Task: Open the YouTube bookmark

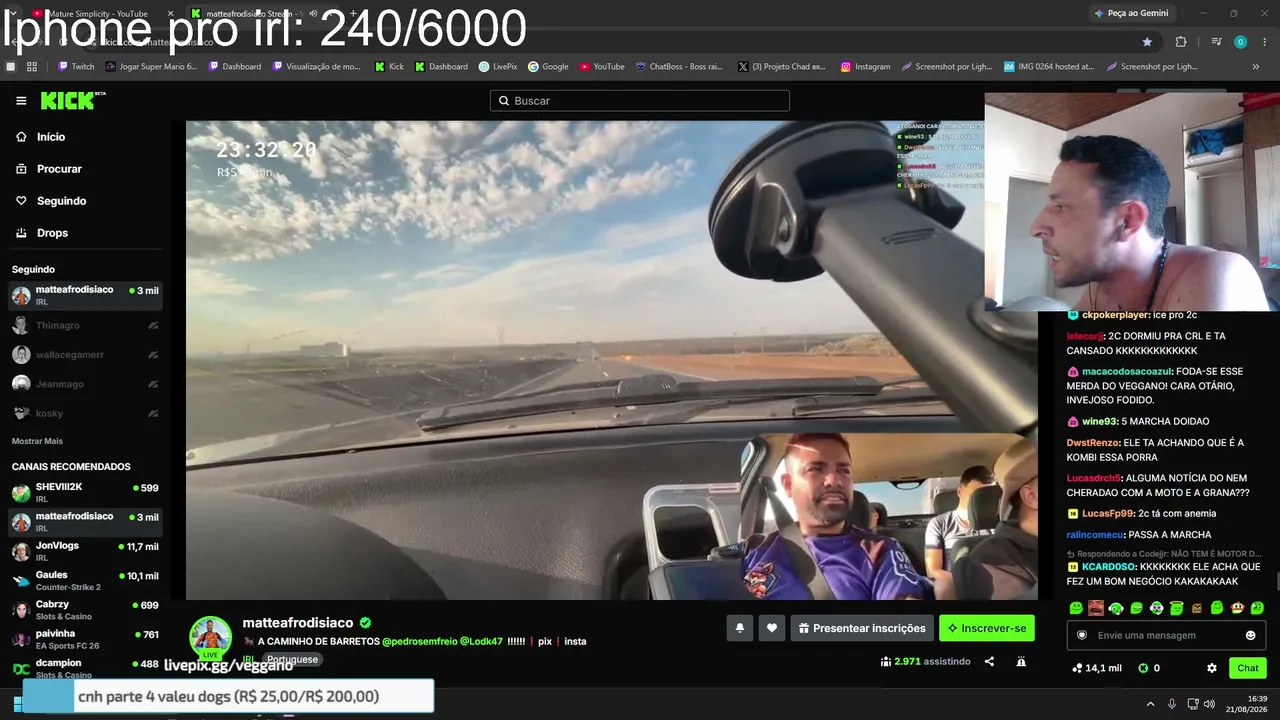Action: tap(602, 67)
